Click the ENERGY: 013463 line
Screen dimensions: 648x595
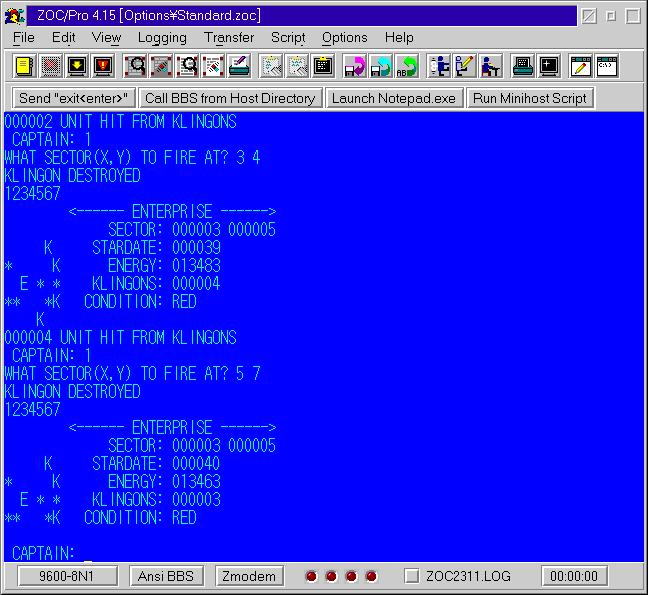click(x=164, y=481)
